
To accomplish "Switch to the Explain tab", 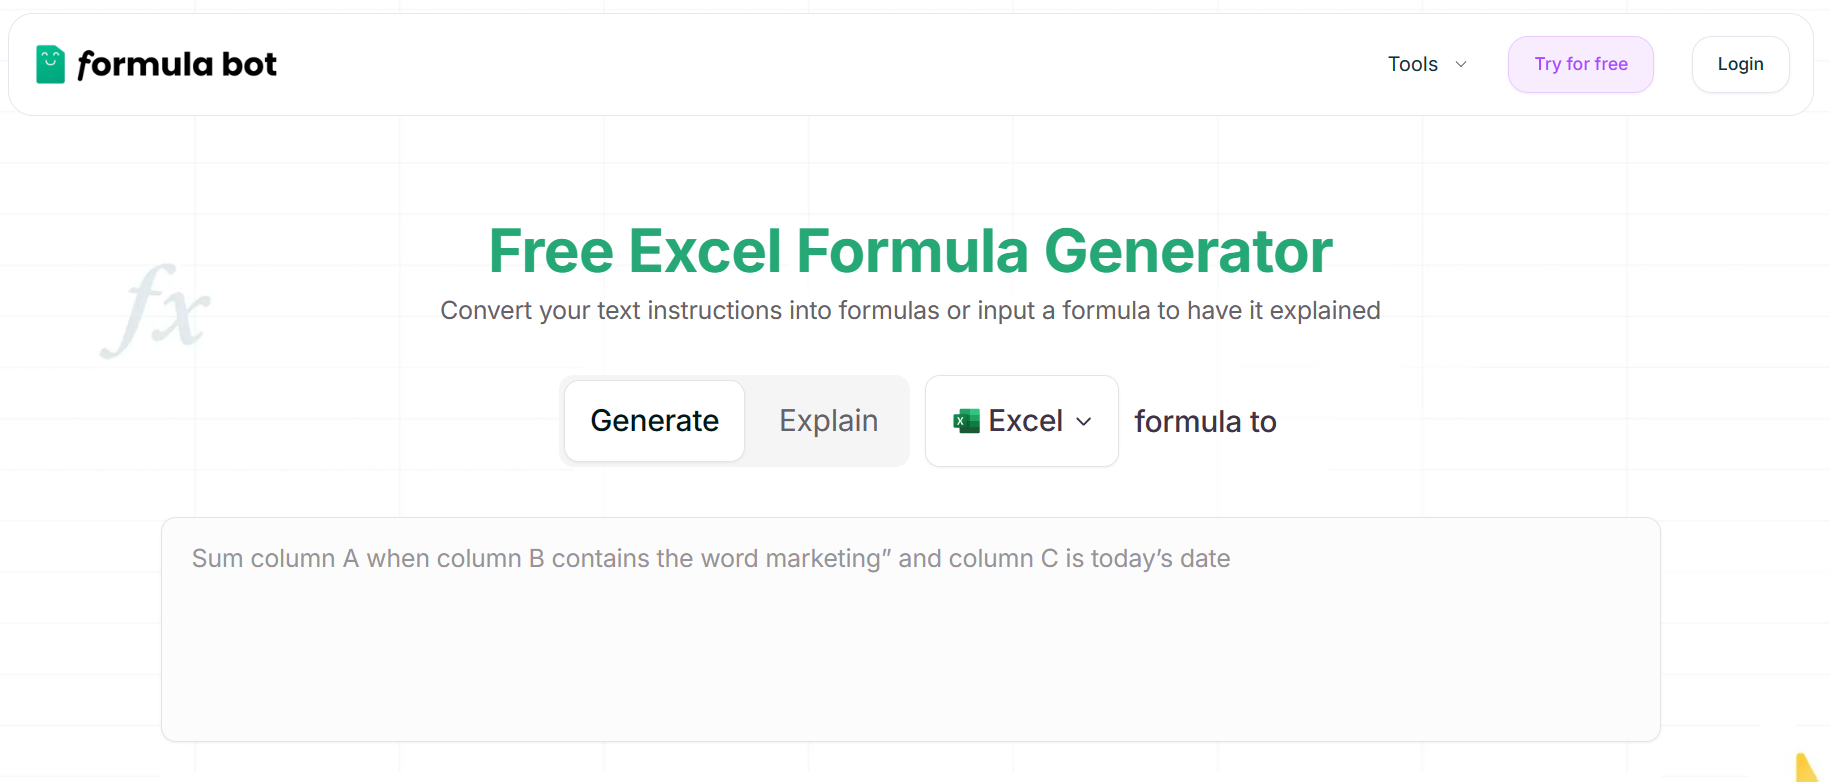I will click(828, 421).
